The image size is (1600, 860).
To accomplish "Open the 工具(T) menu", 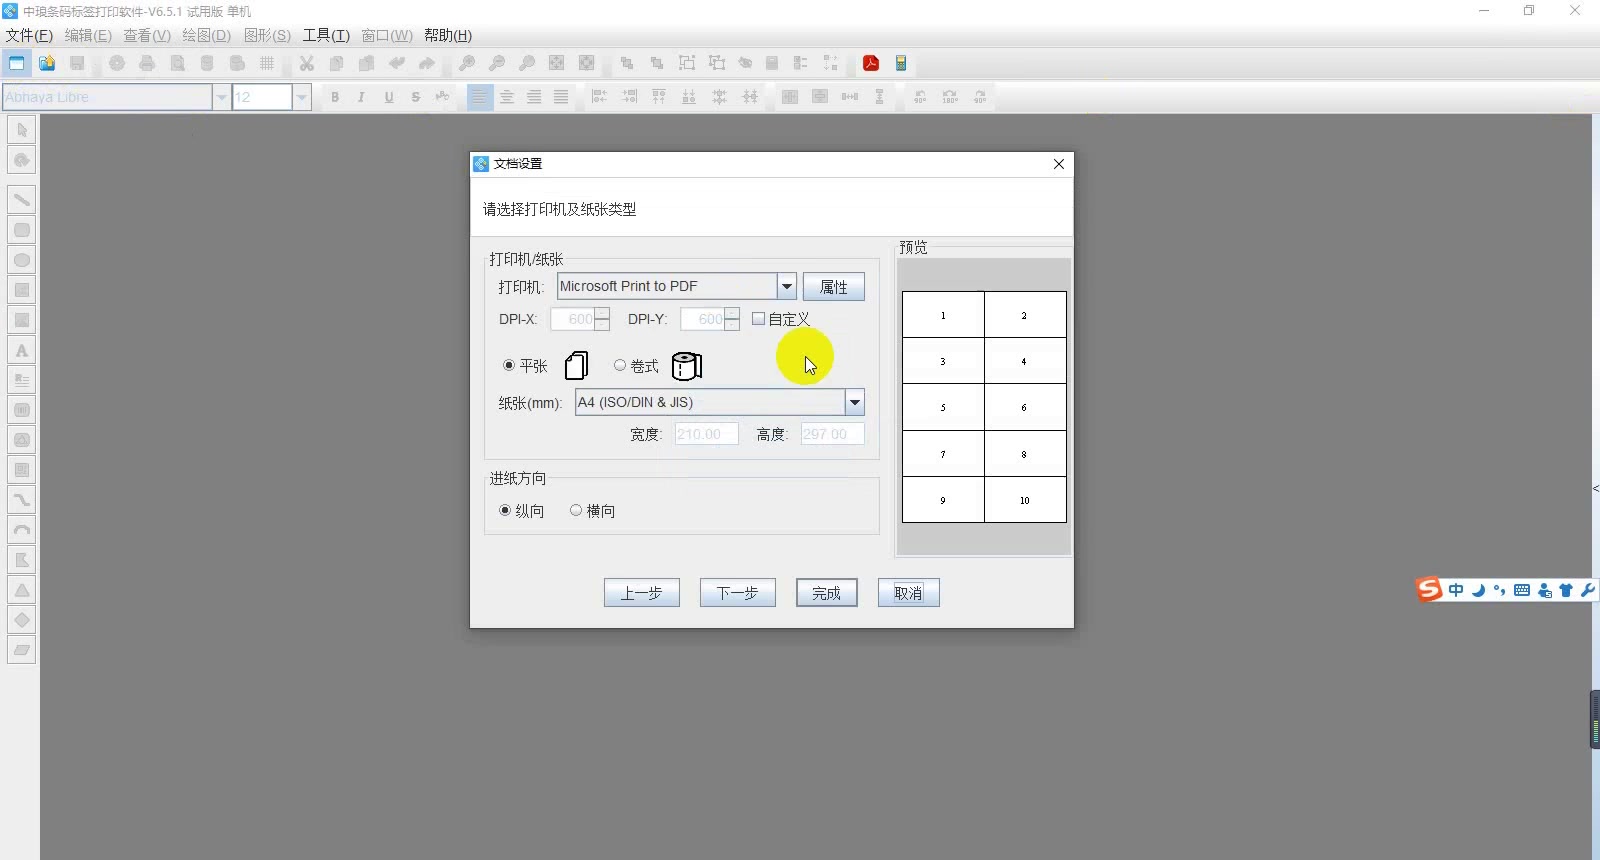I will coord(326,35).
